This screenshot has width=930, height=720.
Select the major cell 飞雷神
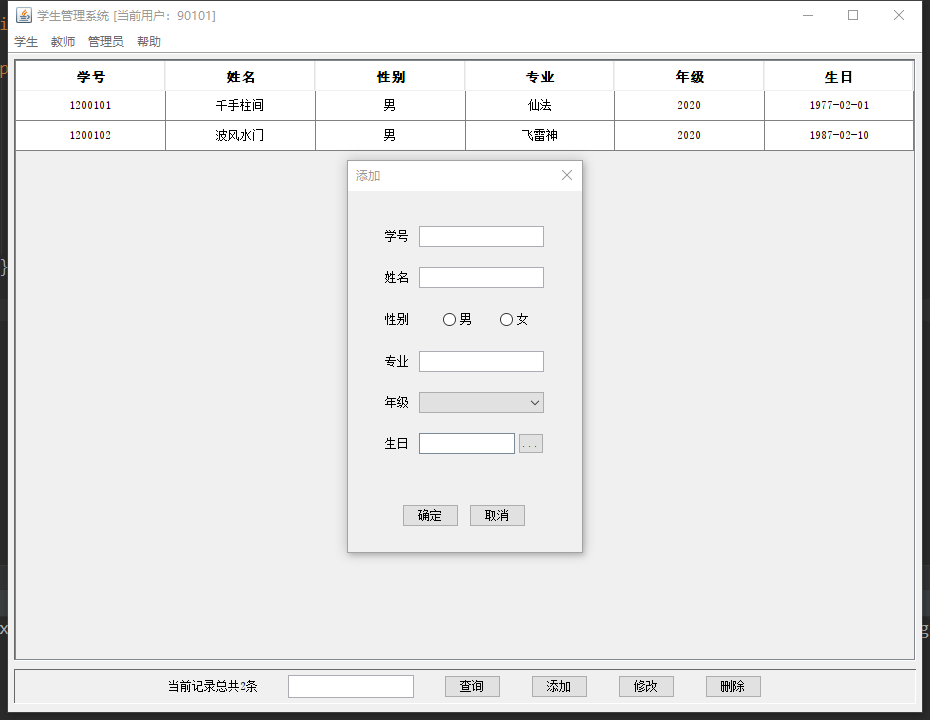tap(540, 136)
